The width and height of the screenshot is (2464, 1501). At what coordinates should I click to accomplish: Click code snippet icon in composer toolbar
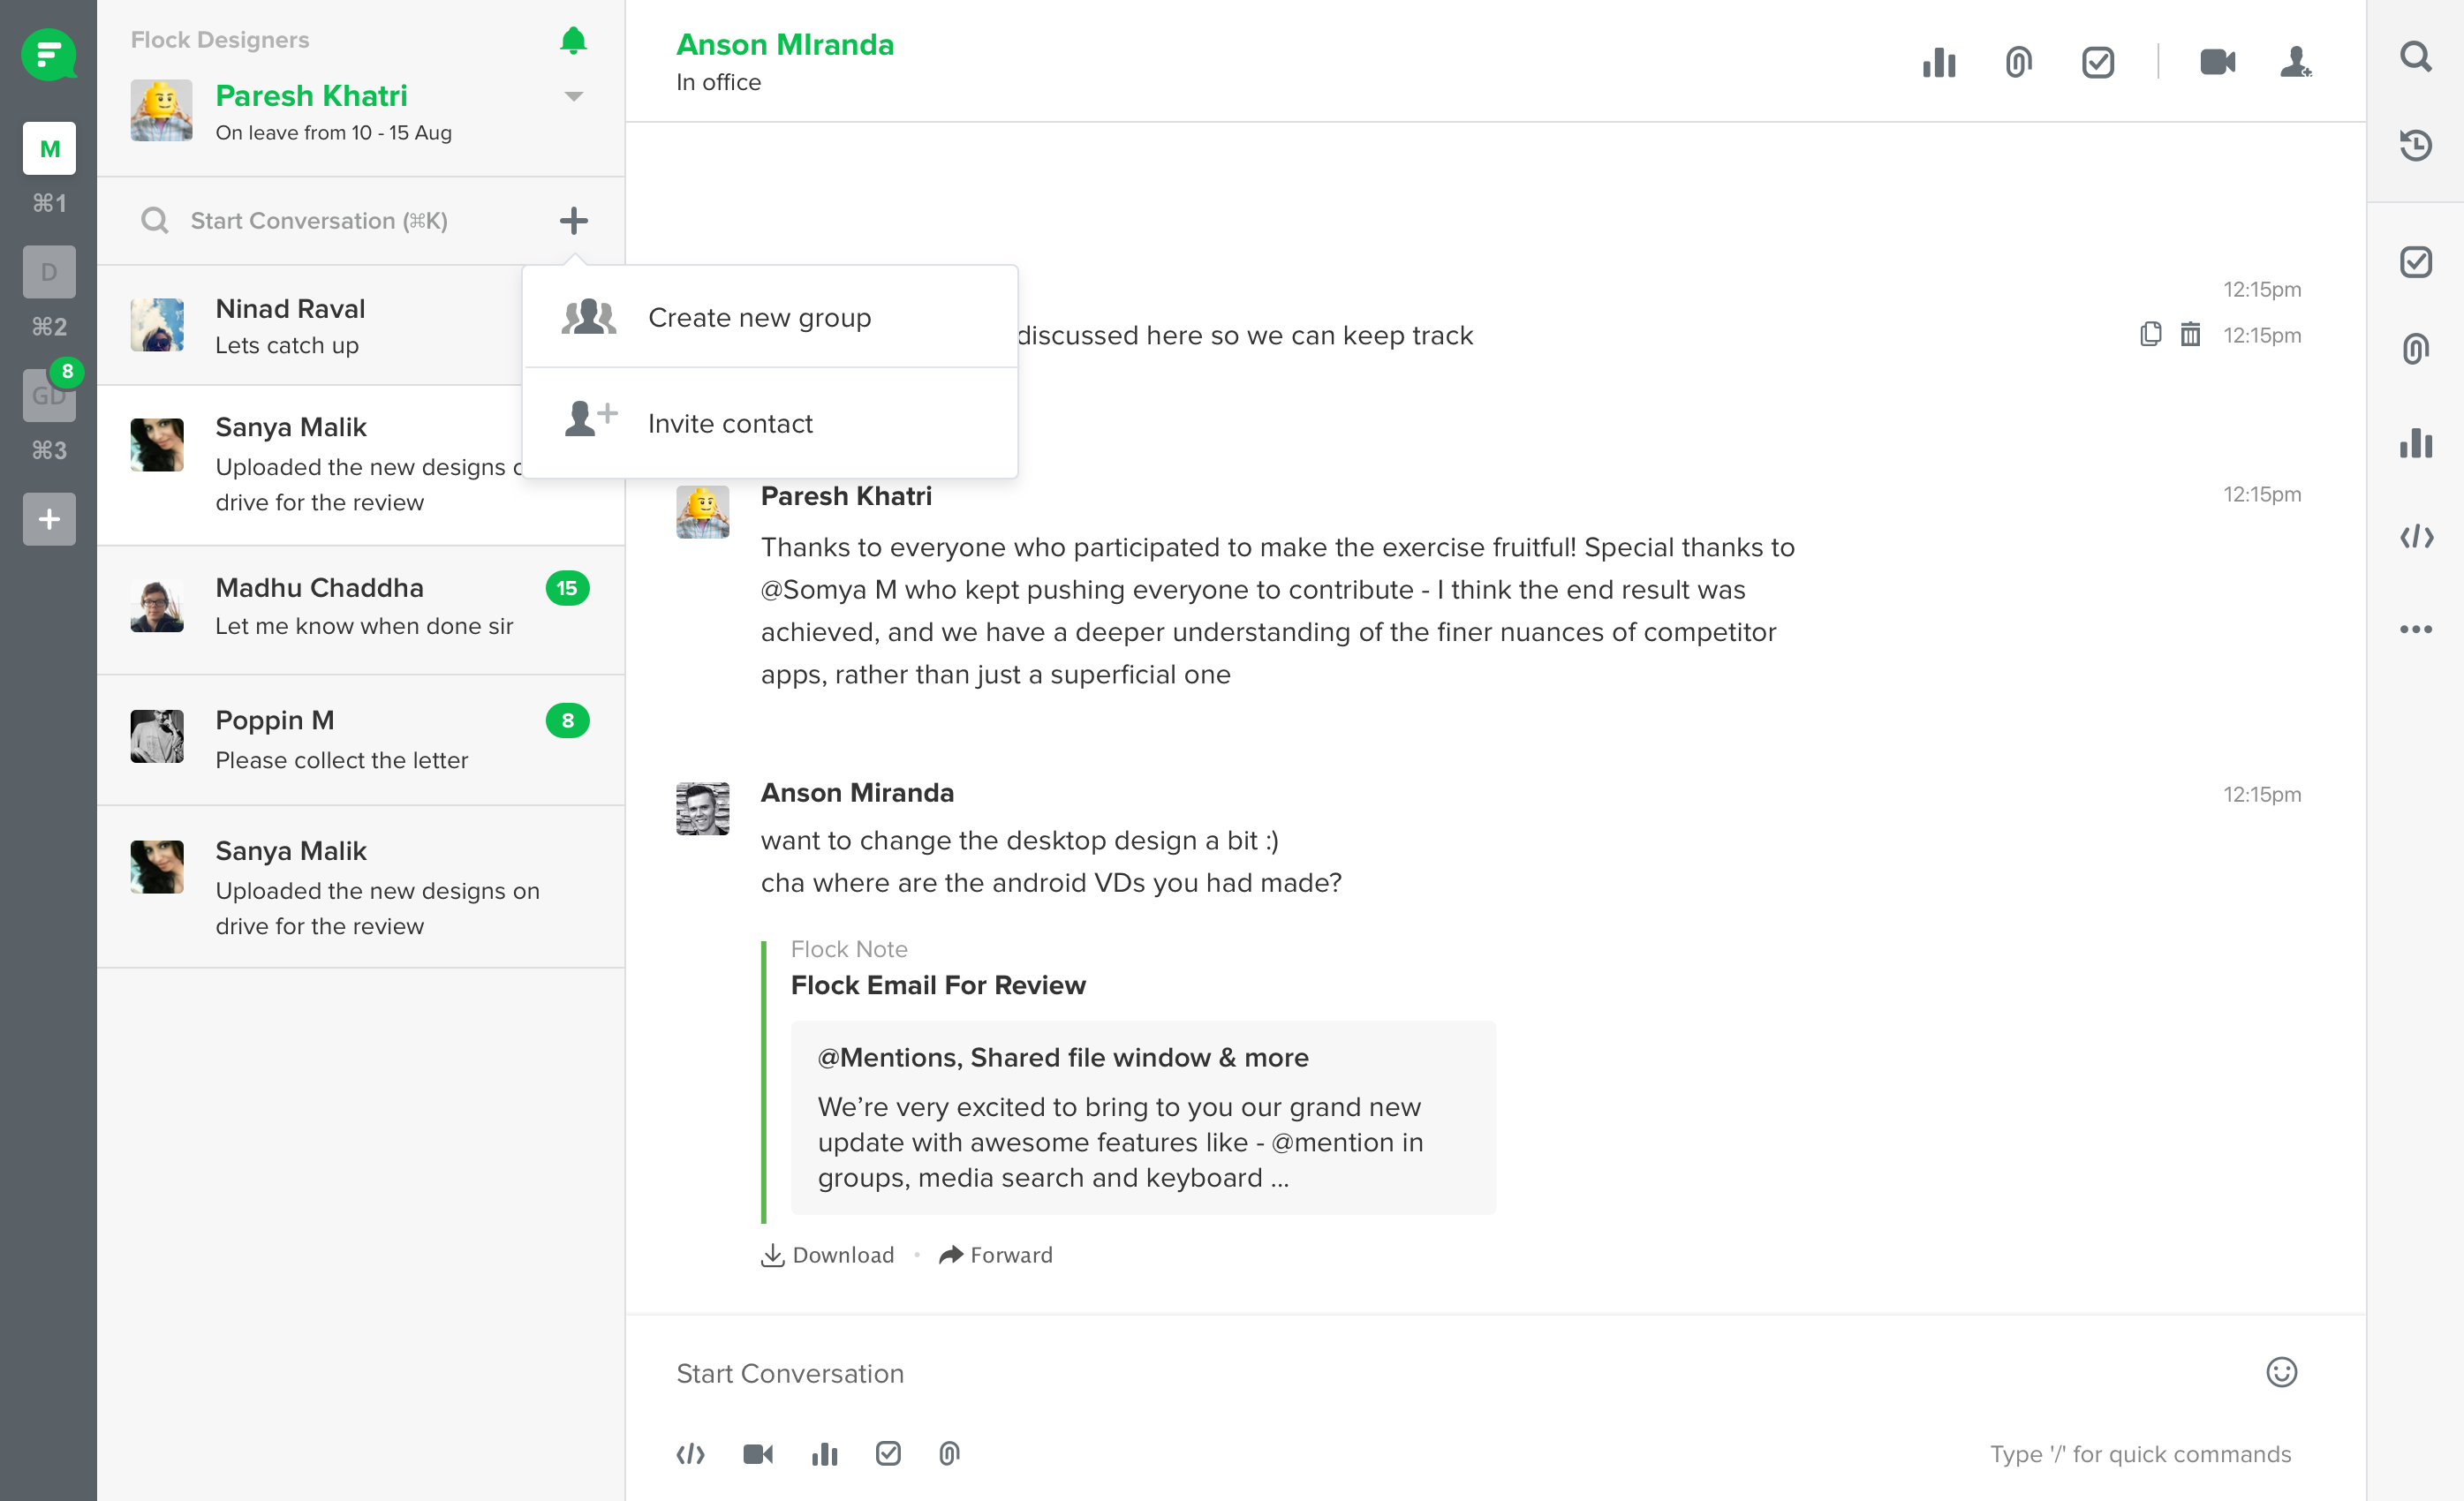tap(691, 1454)
